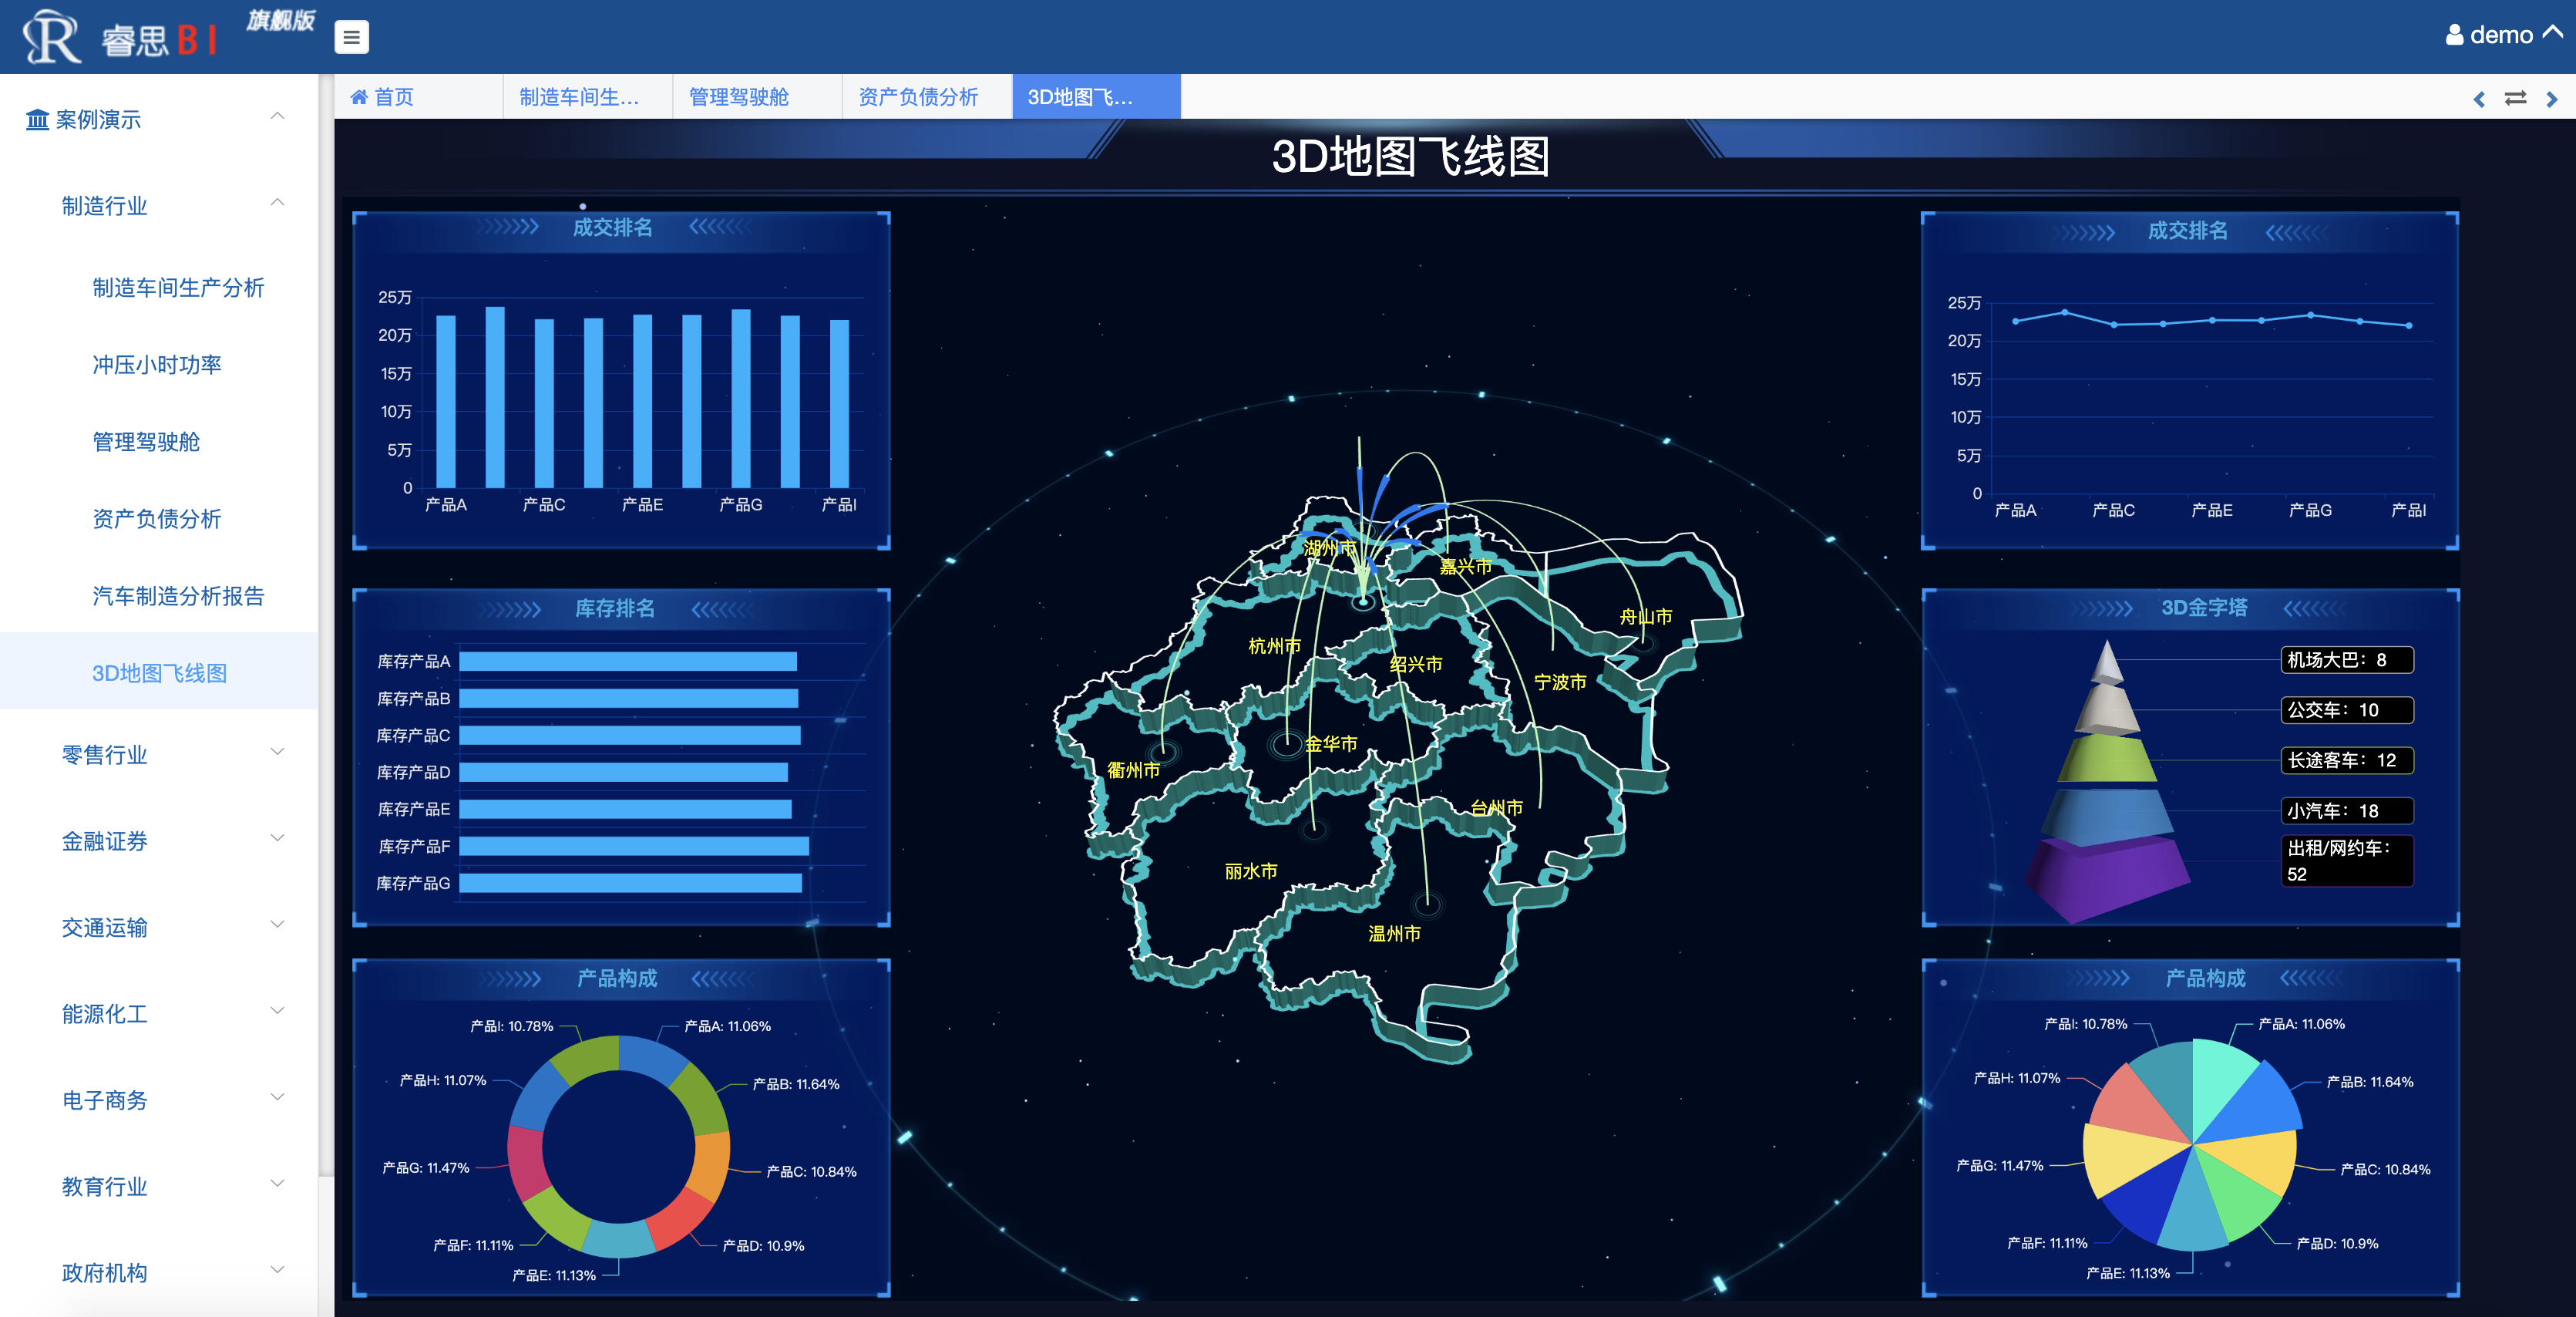Click 长途客车: 12 pyramid label
Screen dimensions: 2576x1317
tap(2346, 760)
